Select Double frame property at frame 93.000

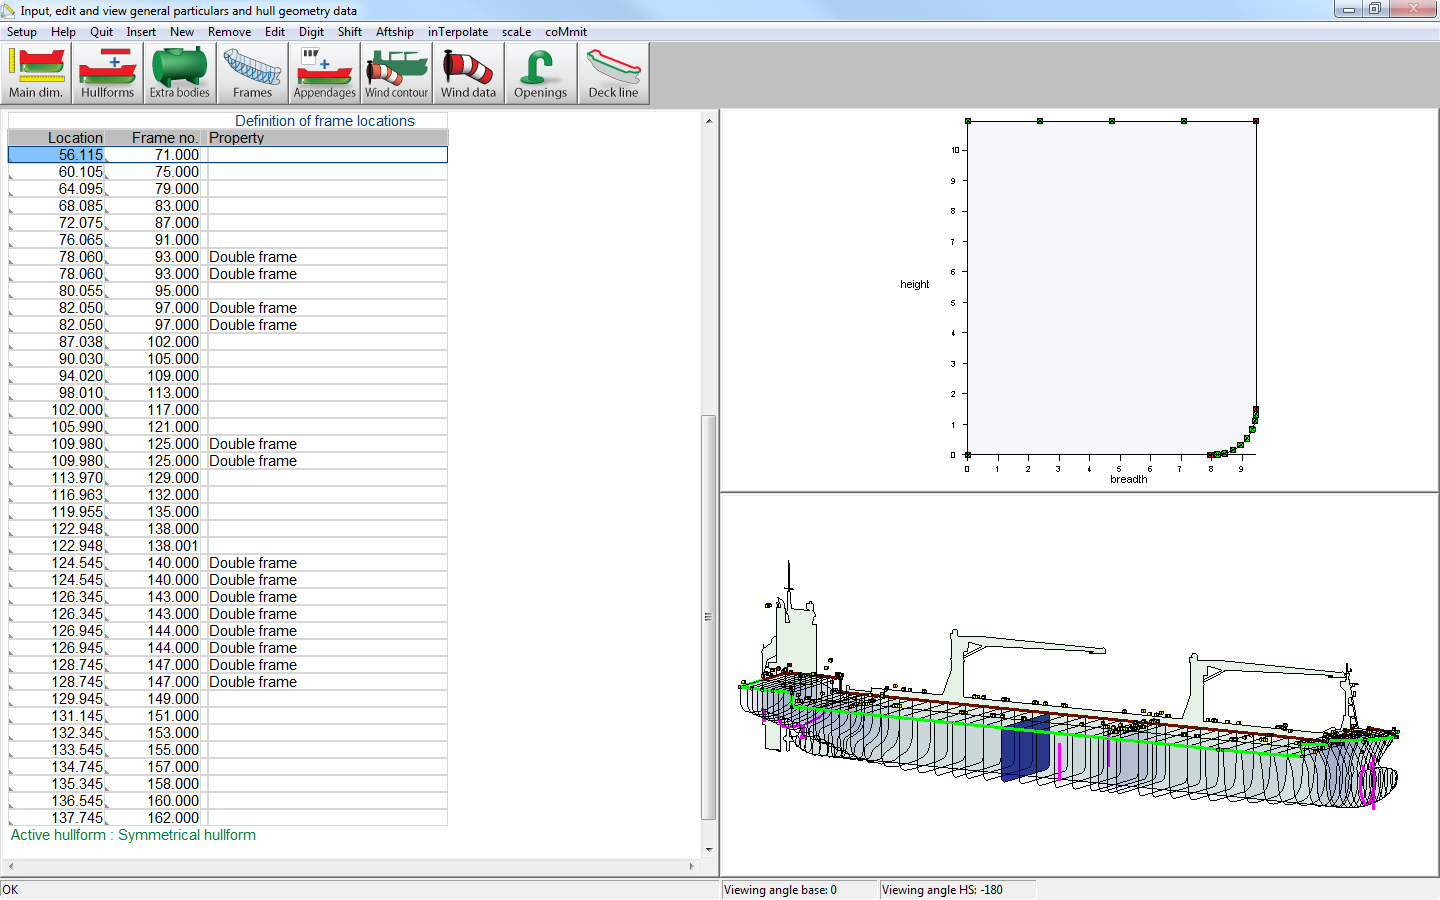(253, 257)
